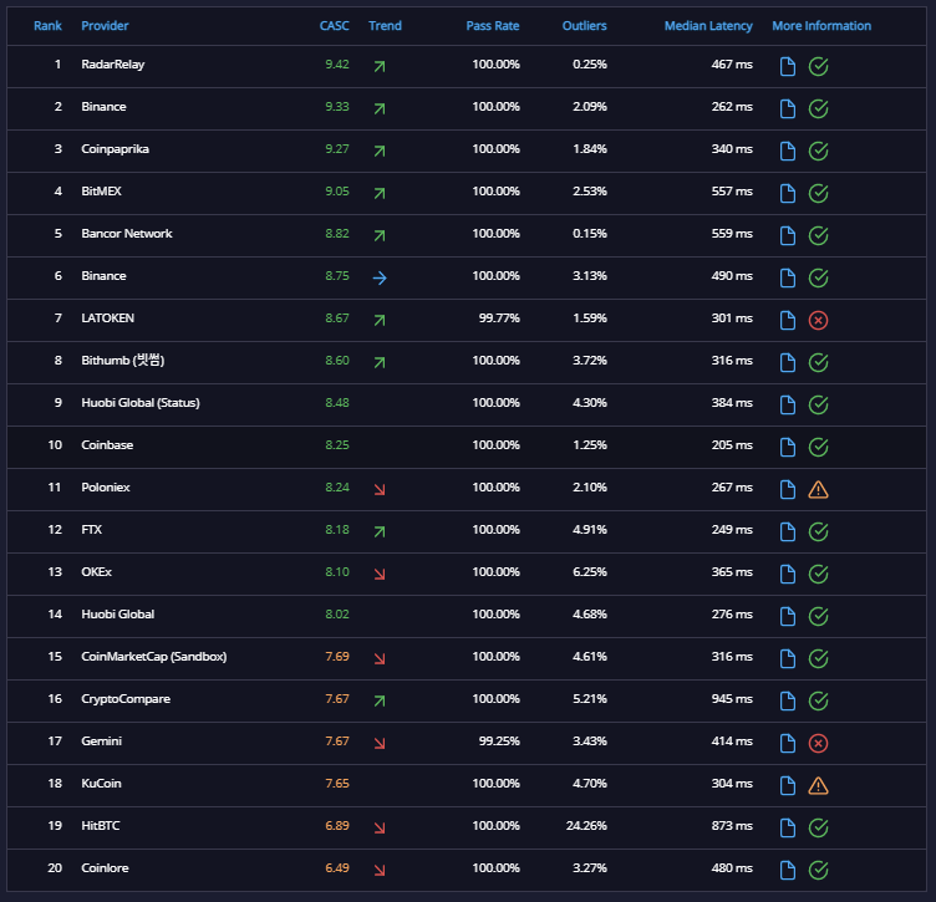Sort table by Rank column header
This screenshot has width=936, height=902.
48,26
